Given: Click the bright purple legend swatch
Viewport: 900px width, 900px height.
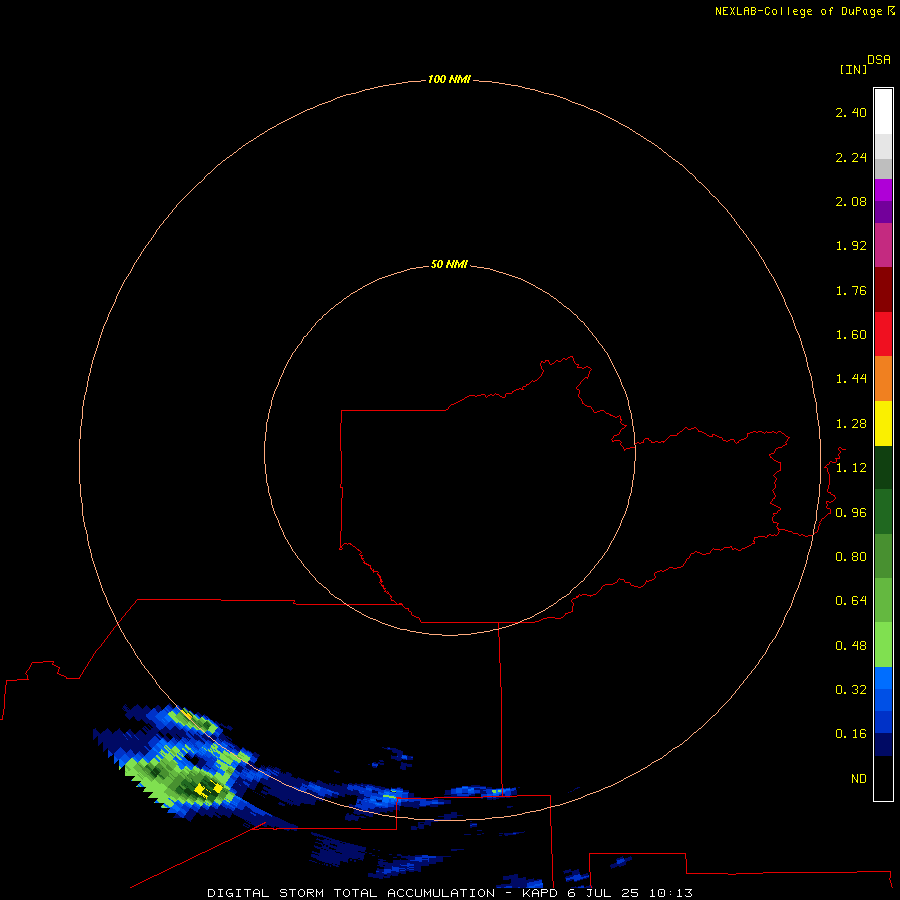Looking at the screenshot, I should pyautogui.click(x=883, y=190).
